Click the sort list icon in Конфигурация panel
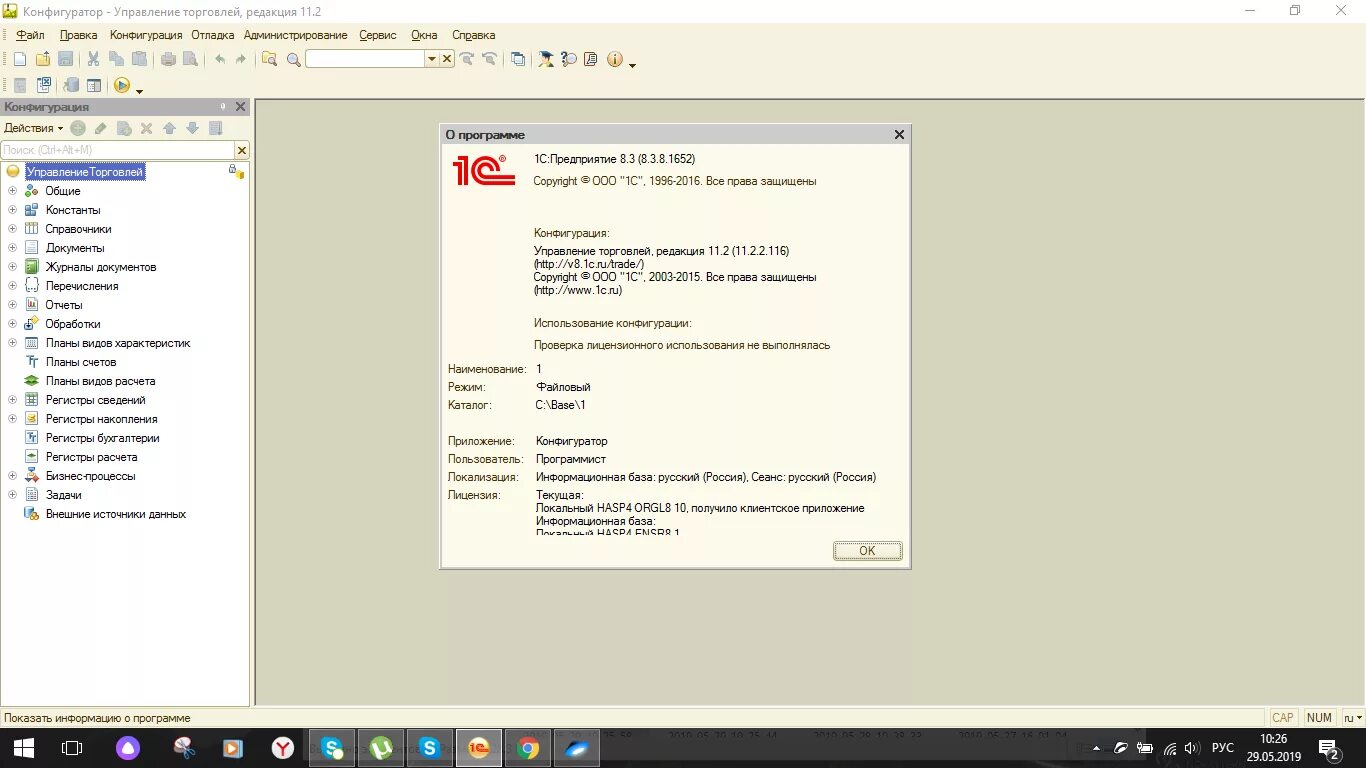The height and width of the screenshot is (768, 1366). (215, 128)
